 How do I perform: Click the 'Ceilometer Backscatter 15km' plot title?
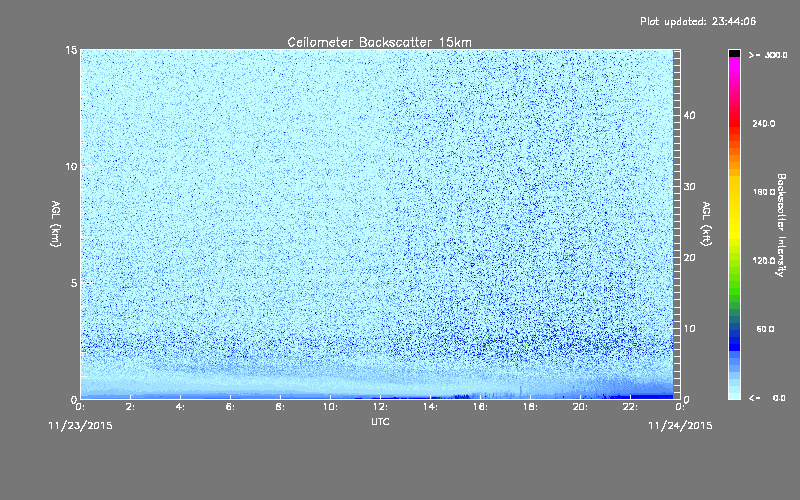[x=380, y=42]
